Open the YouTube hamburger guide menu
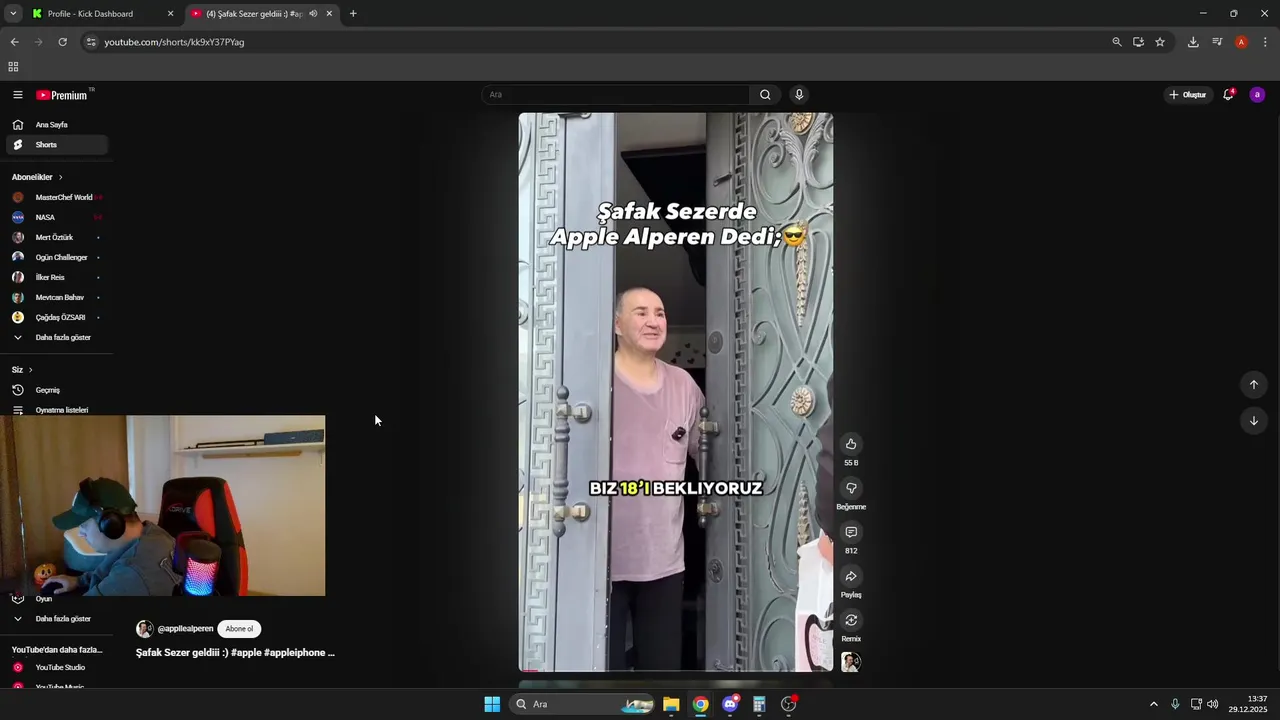 click(17, 95)
